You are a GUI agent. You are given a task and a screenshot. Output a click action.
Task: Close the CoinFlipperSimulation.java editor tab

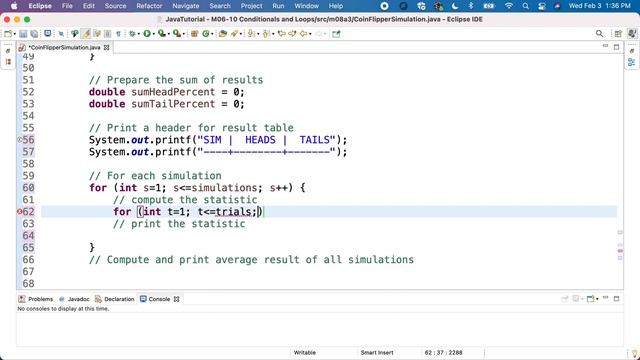click(x=107, y=47)
